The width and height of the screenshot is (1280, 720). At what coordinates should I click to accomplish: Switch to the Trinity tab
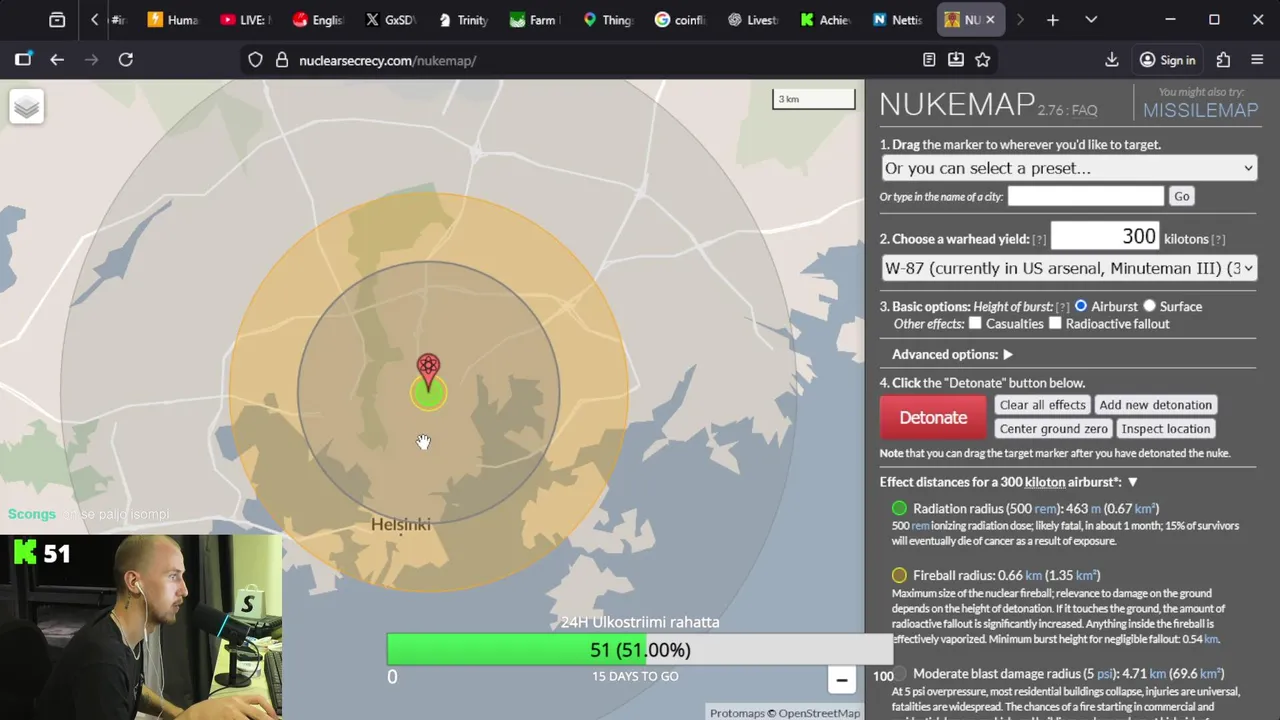tap(461, 20)
